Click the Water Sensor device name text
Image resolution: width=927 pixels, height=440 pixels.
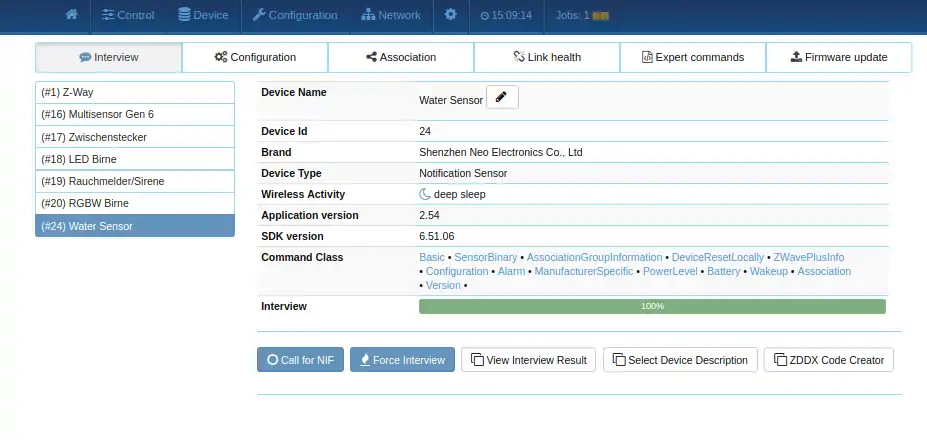click(x=450, y=100)
